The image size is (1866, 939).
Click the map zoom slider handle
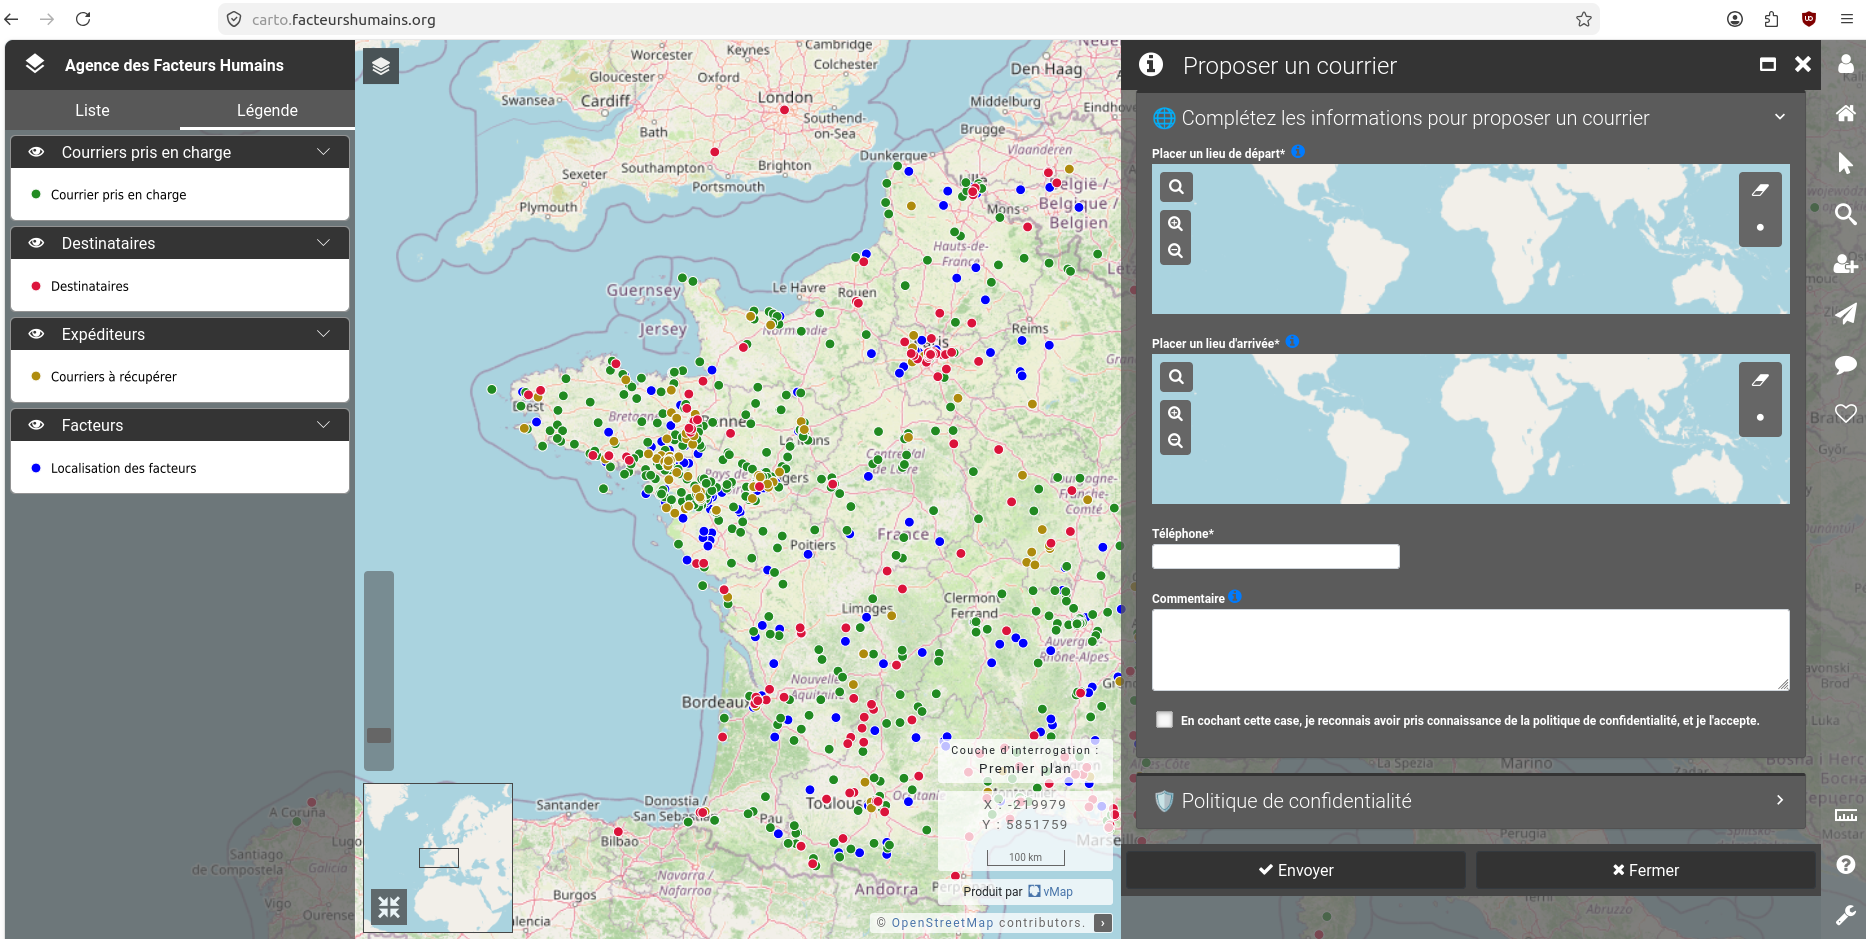point(379,735)
